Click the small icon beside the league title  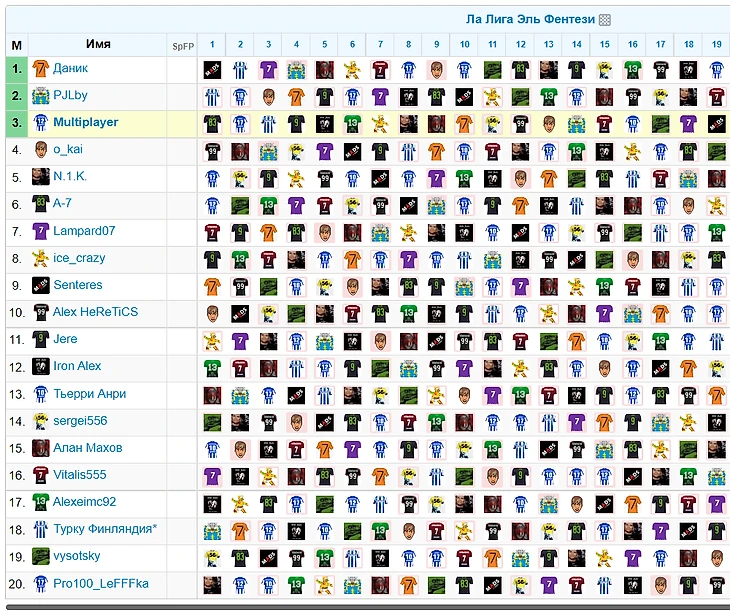pos(605,20)
